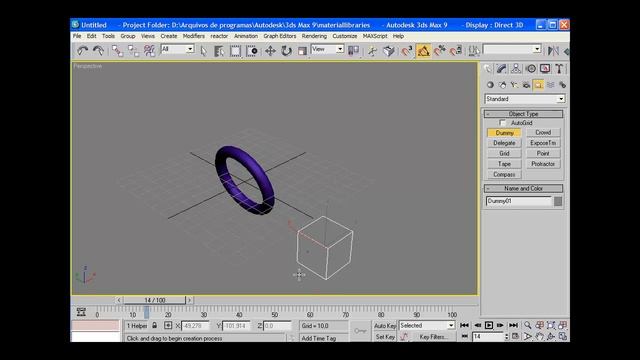Switch to the Display command panel tab
The width and height of the screenshot is (640, 360).
545,69
